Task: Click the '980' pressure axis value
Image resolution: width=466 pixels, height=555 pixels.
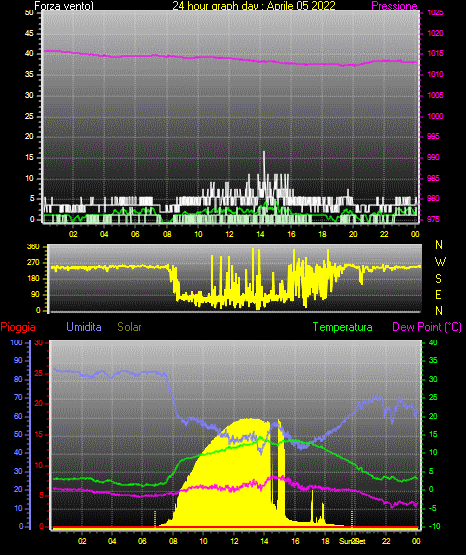Action: [433, 198]
